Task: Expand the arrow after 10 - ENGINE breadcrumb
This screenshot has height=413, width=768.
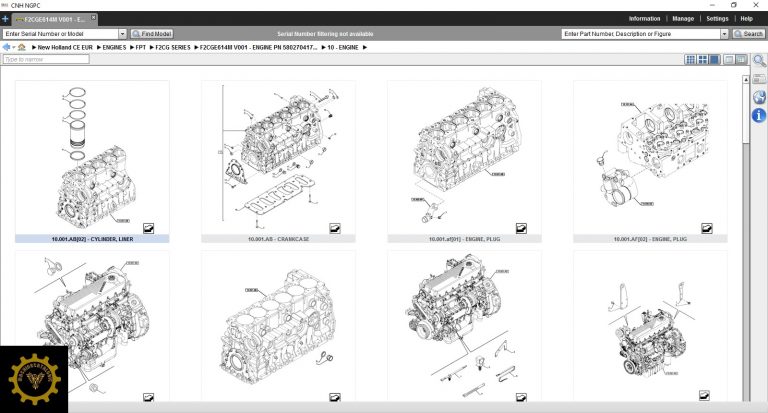Action: [x=365, y=48]
